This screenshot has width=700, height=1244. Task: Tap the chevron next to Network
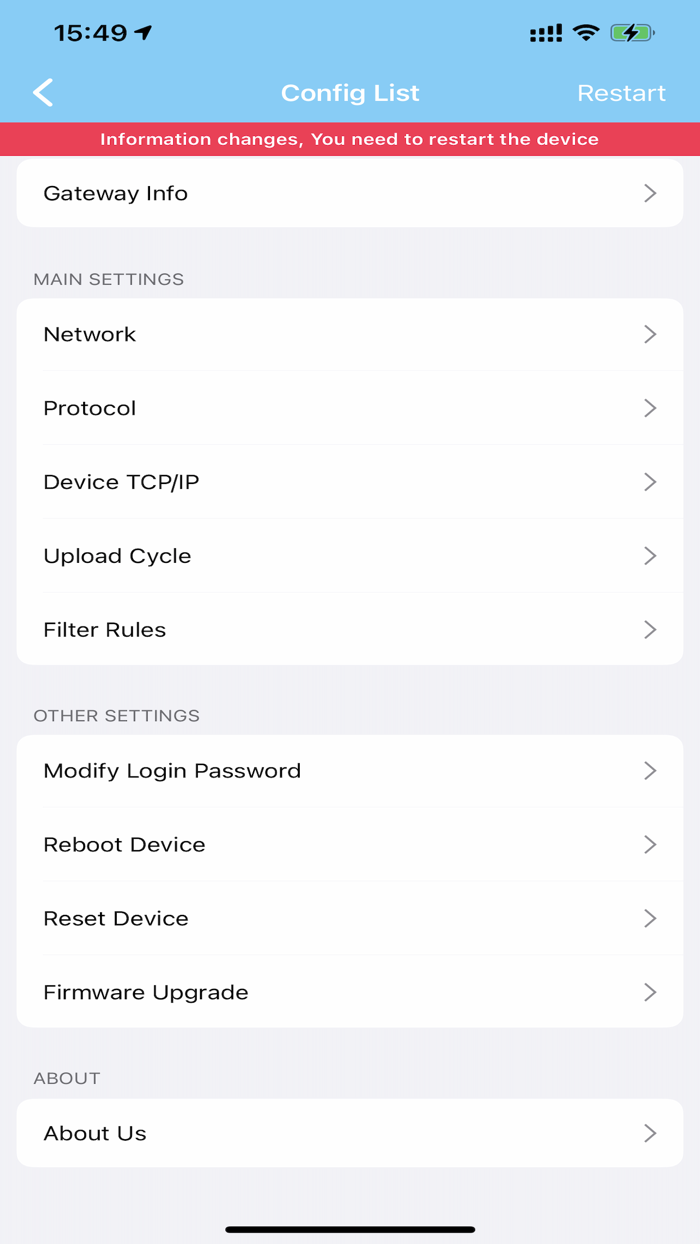tap(651, 334)
